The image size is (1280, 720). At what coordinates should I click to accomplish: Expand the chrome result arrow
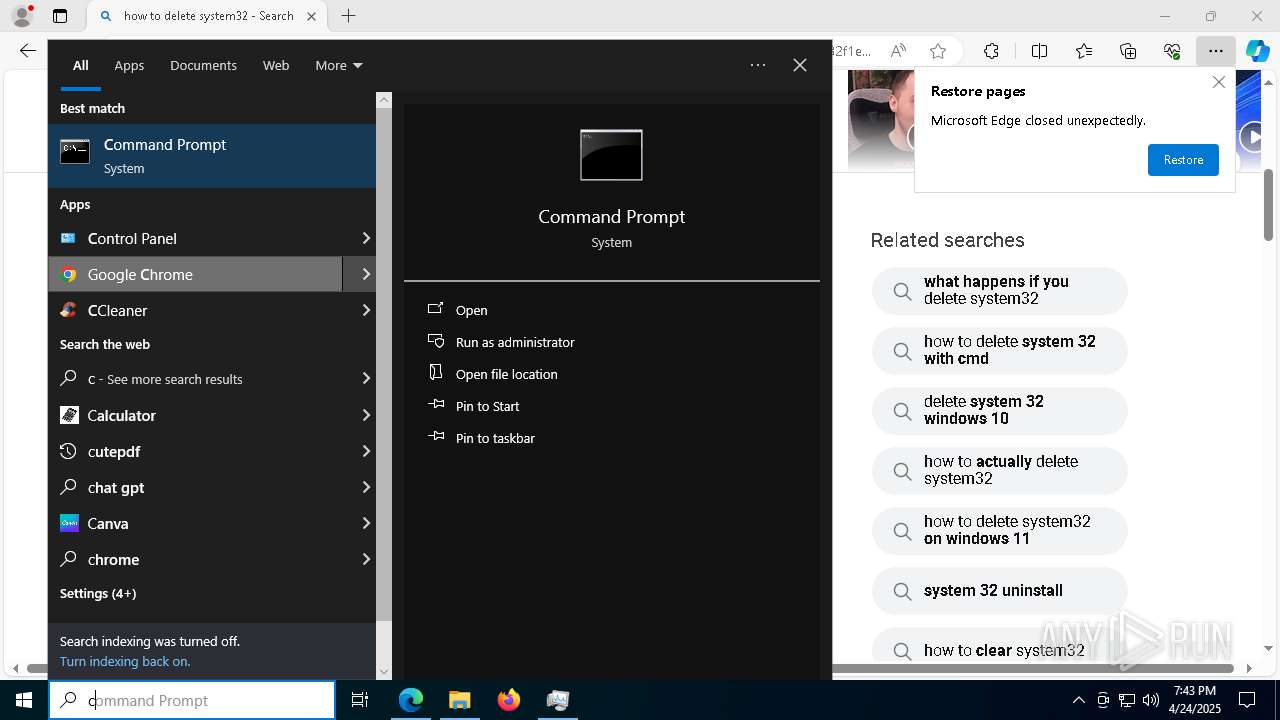[x=366, y=559]
